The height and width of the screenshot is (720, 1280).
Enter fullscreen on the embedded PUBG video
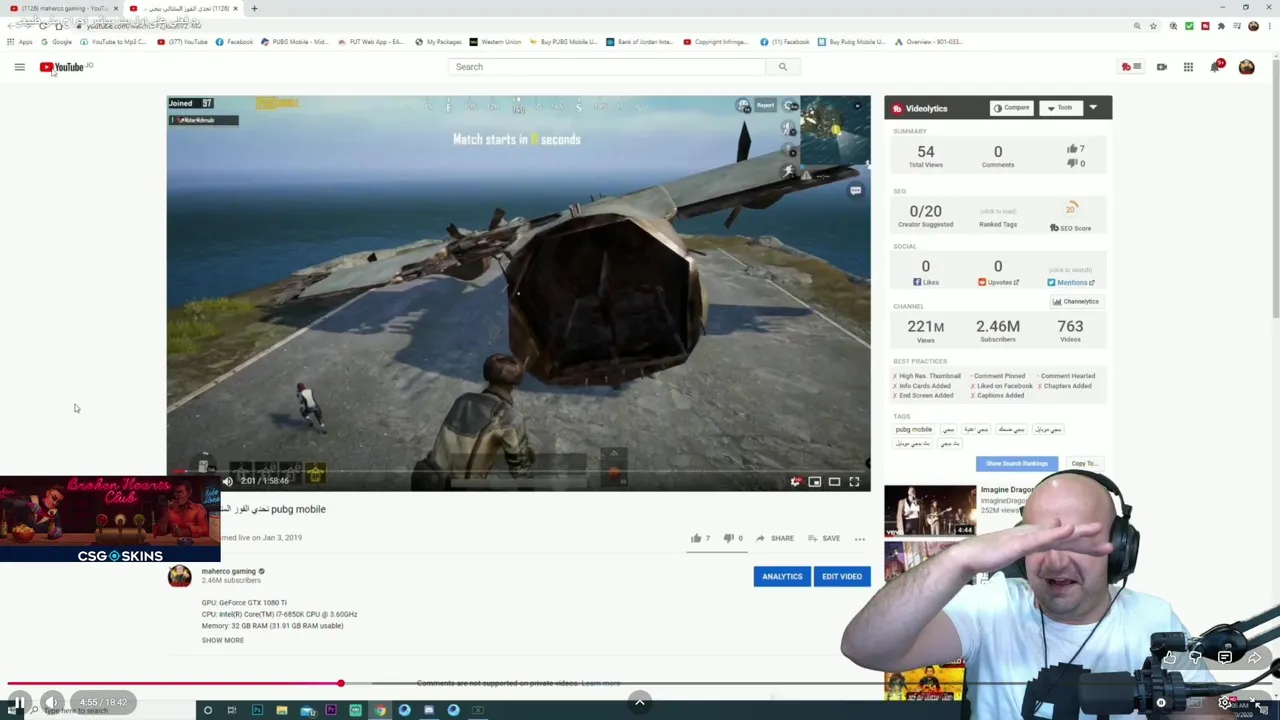[x=854, y=482]
